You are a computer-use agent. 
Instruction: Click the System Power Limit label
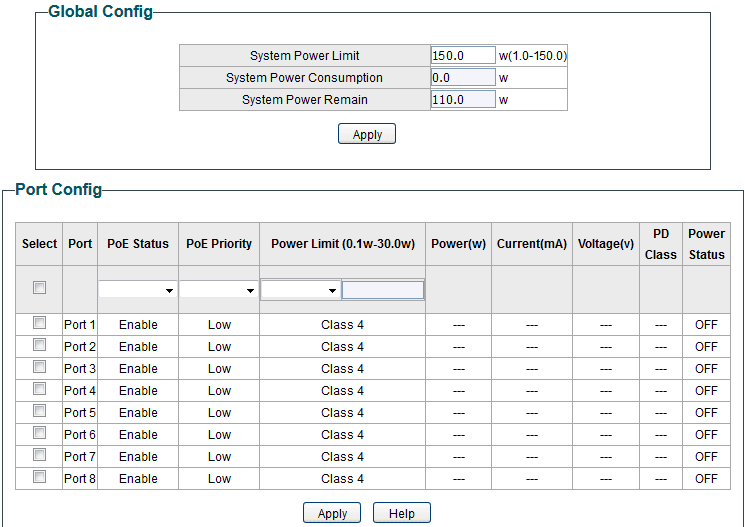[305, 56]
